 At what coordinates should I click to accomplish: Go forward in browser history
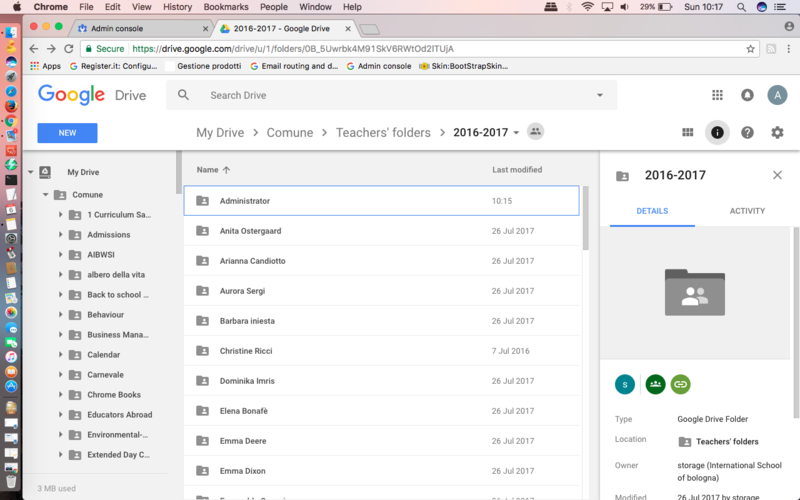click(x=51, y=49)
